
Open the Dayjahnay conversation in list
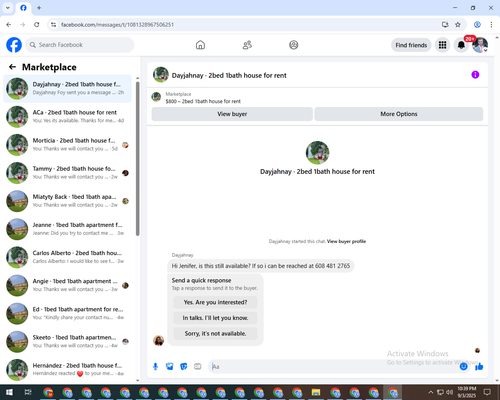(x=67, y=89)
